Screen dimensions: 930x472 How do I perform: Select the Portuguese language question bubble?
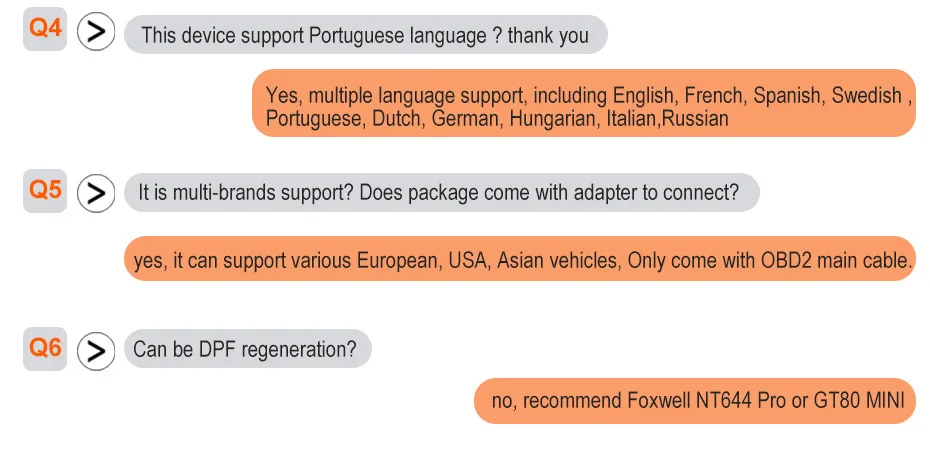tap(365, 34)
